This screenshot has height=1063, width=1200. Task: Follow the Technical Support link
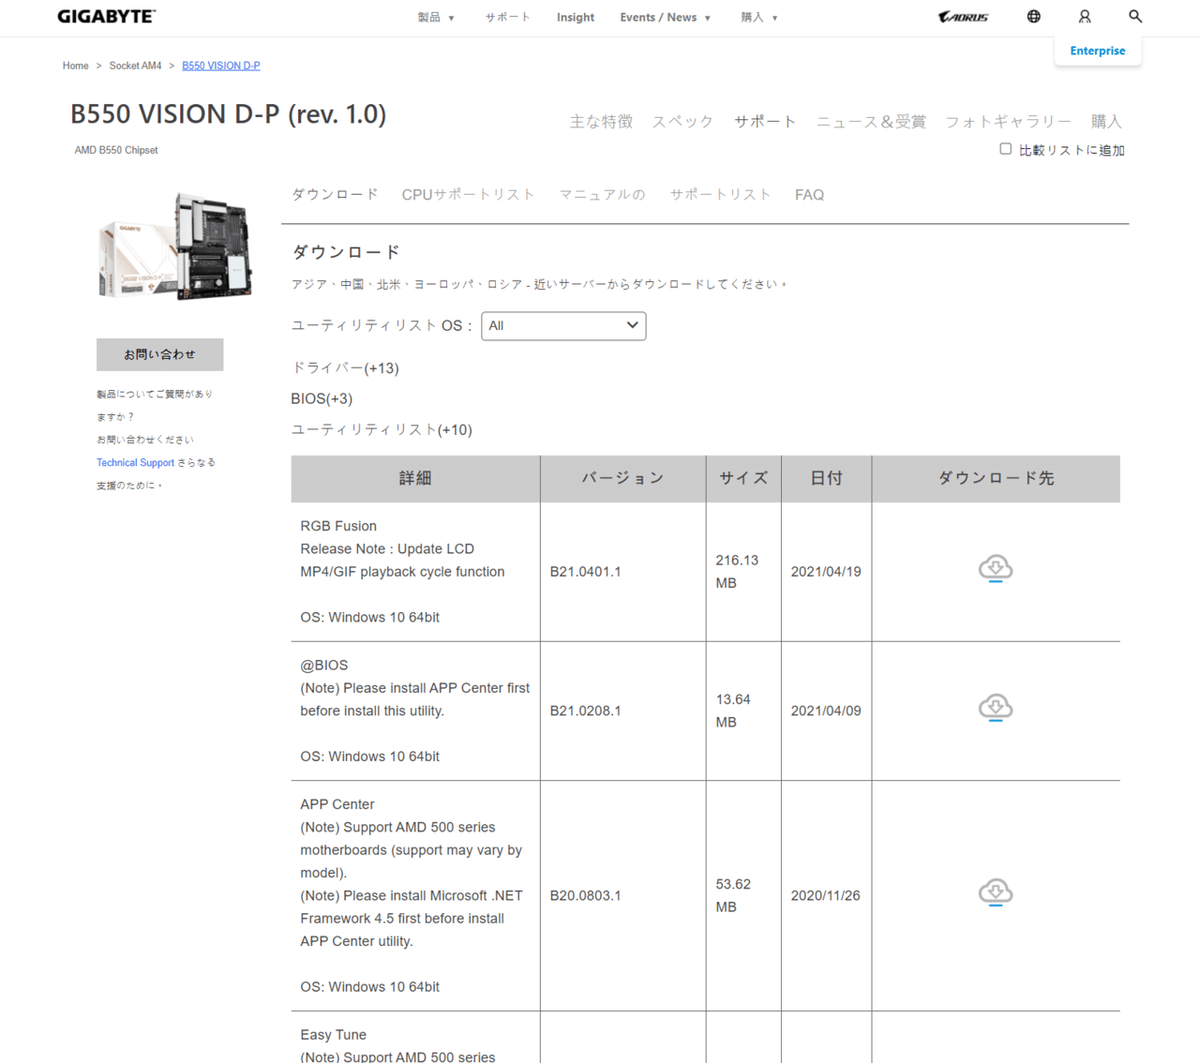point(135,462)
